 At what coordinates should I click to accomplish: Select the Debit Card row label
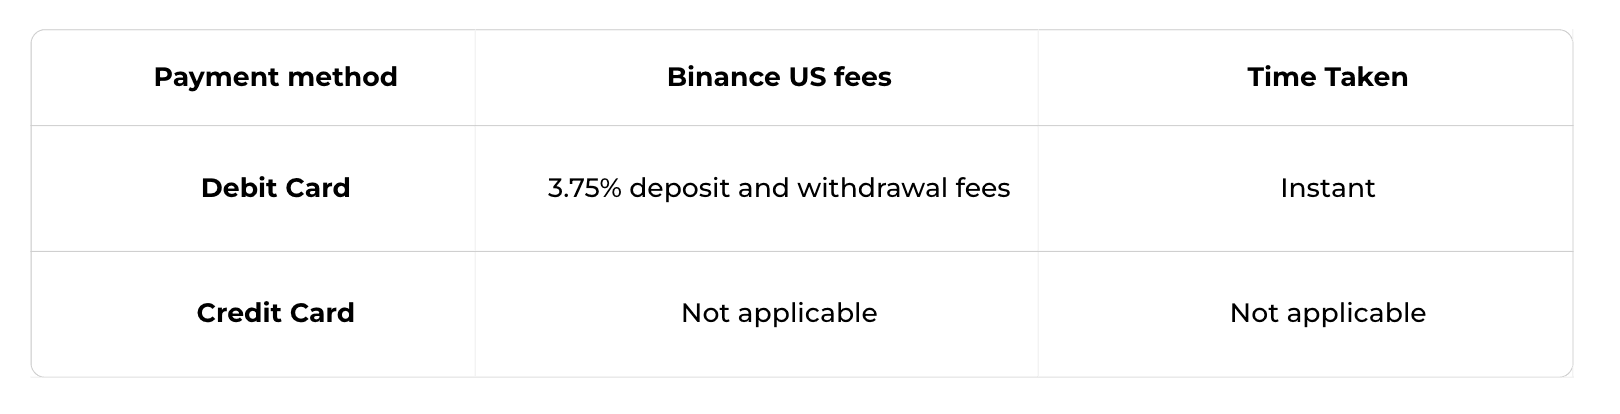pyautogui.click(x=275, y=188)
